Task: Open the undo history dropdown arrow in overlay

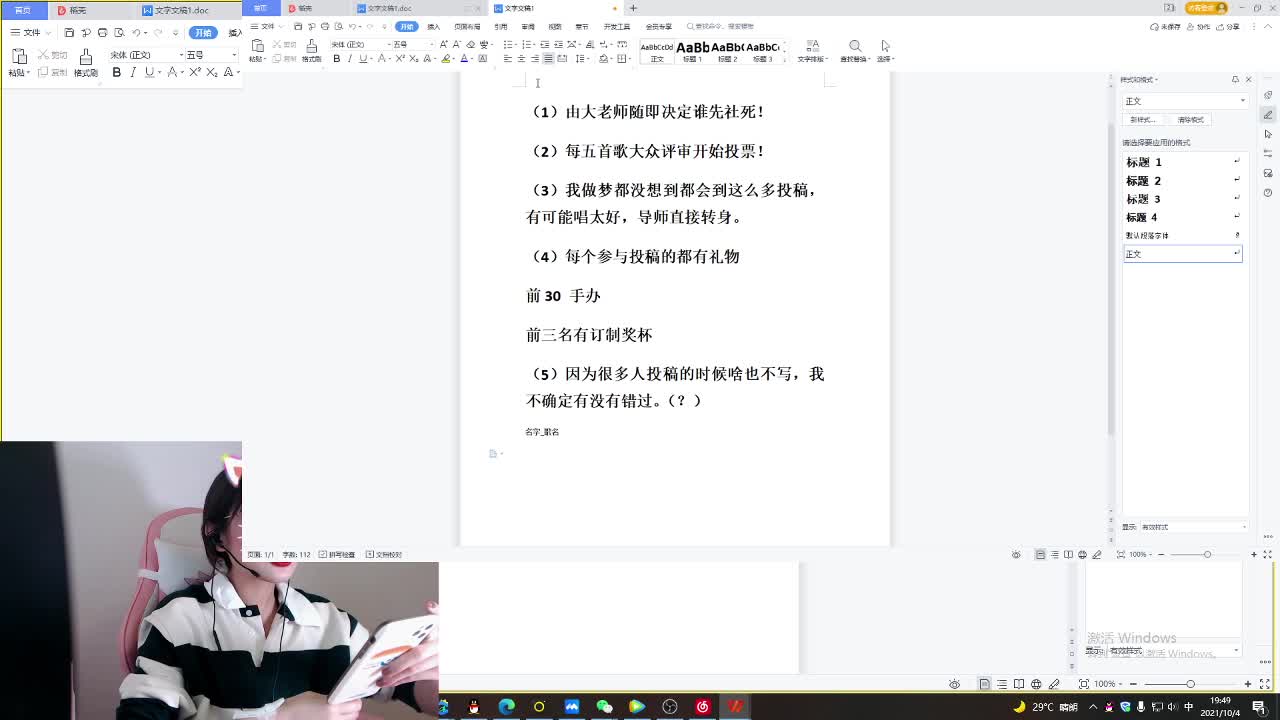Action: point(147,33)
